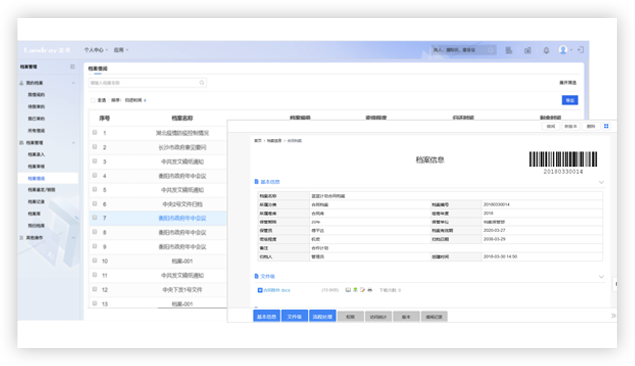Click the blue 导出 button

pos(570,100)
